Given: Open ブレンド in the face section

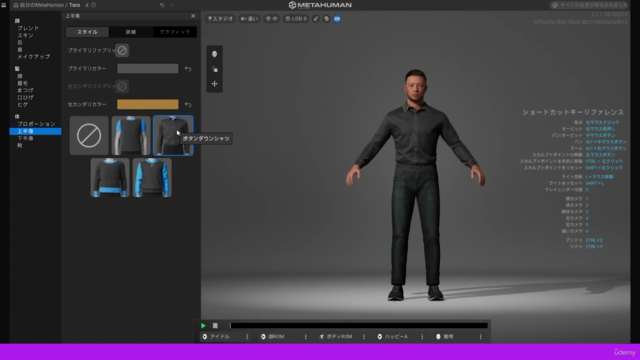Looking at the screenshot, I should (28, 28).
